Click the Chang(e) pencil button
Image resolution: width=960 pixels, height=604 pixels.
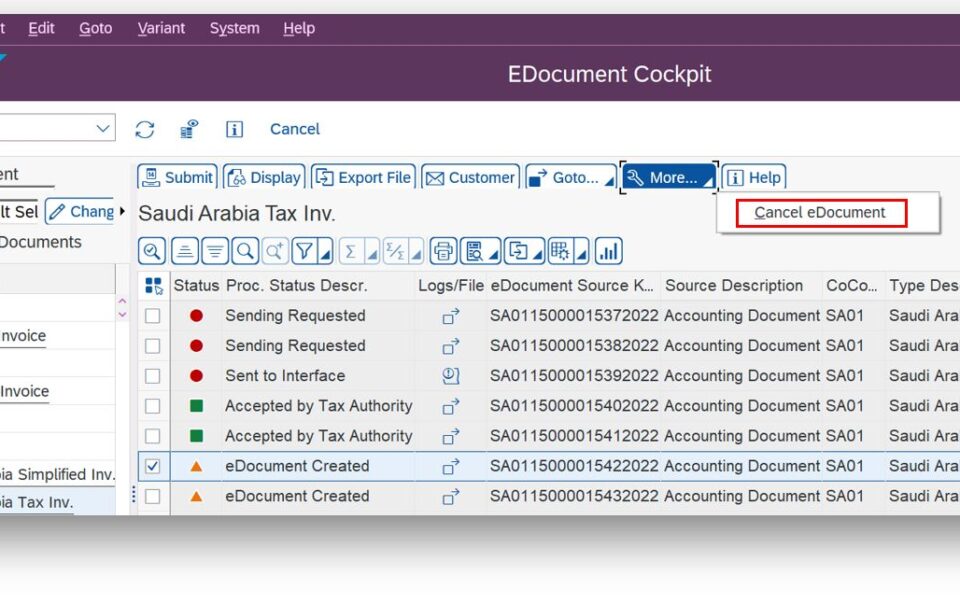tap(80, 212)
